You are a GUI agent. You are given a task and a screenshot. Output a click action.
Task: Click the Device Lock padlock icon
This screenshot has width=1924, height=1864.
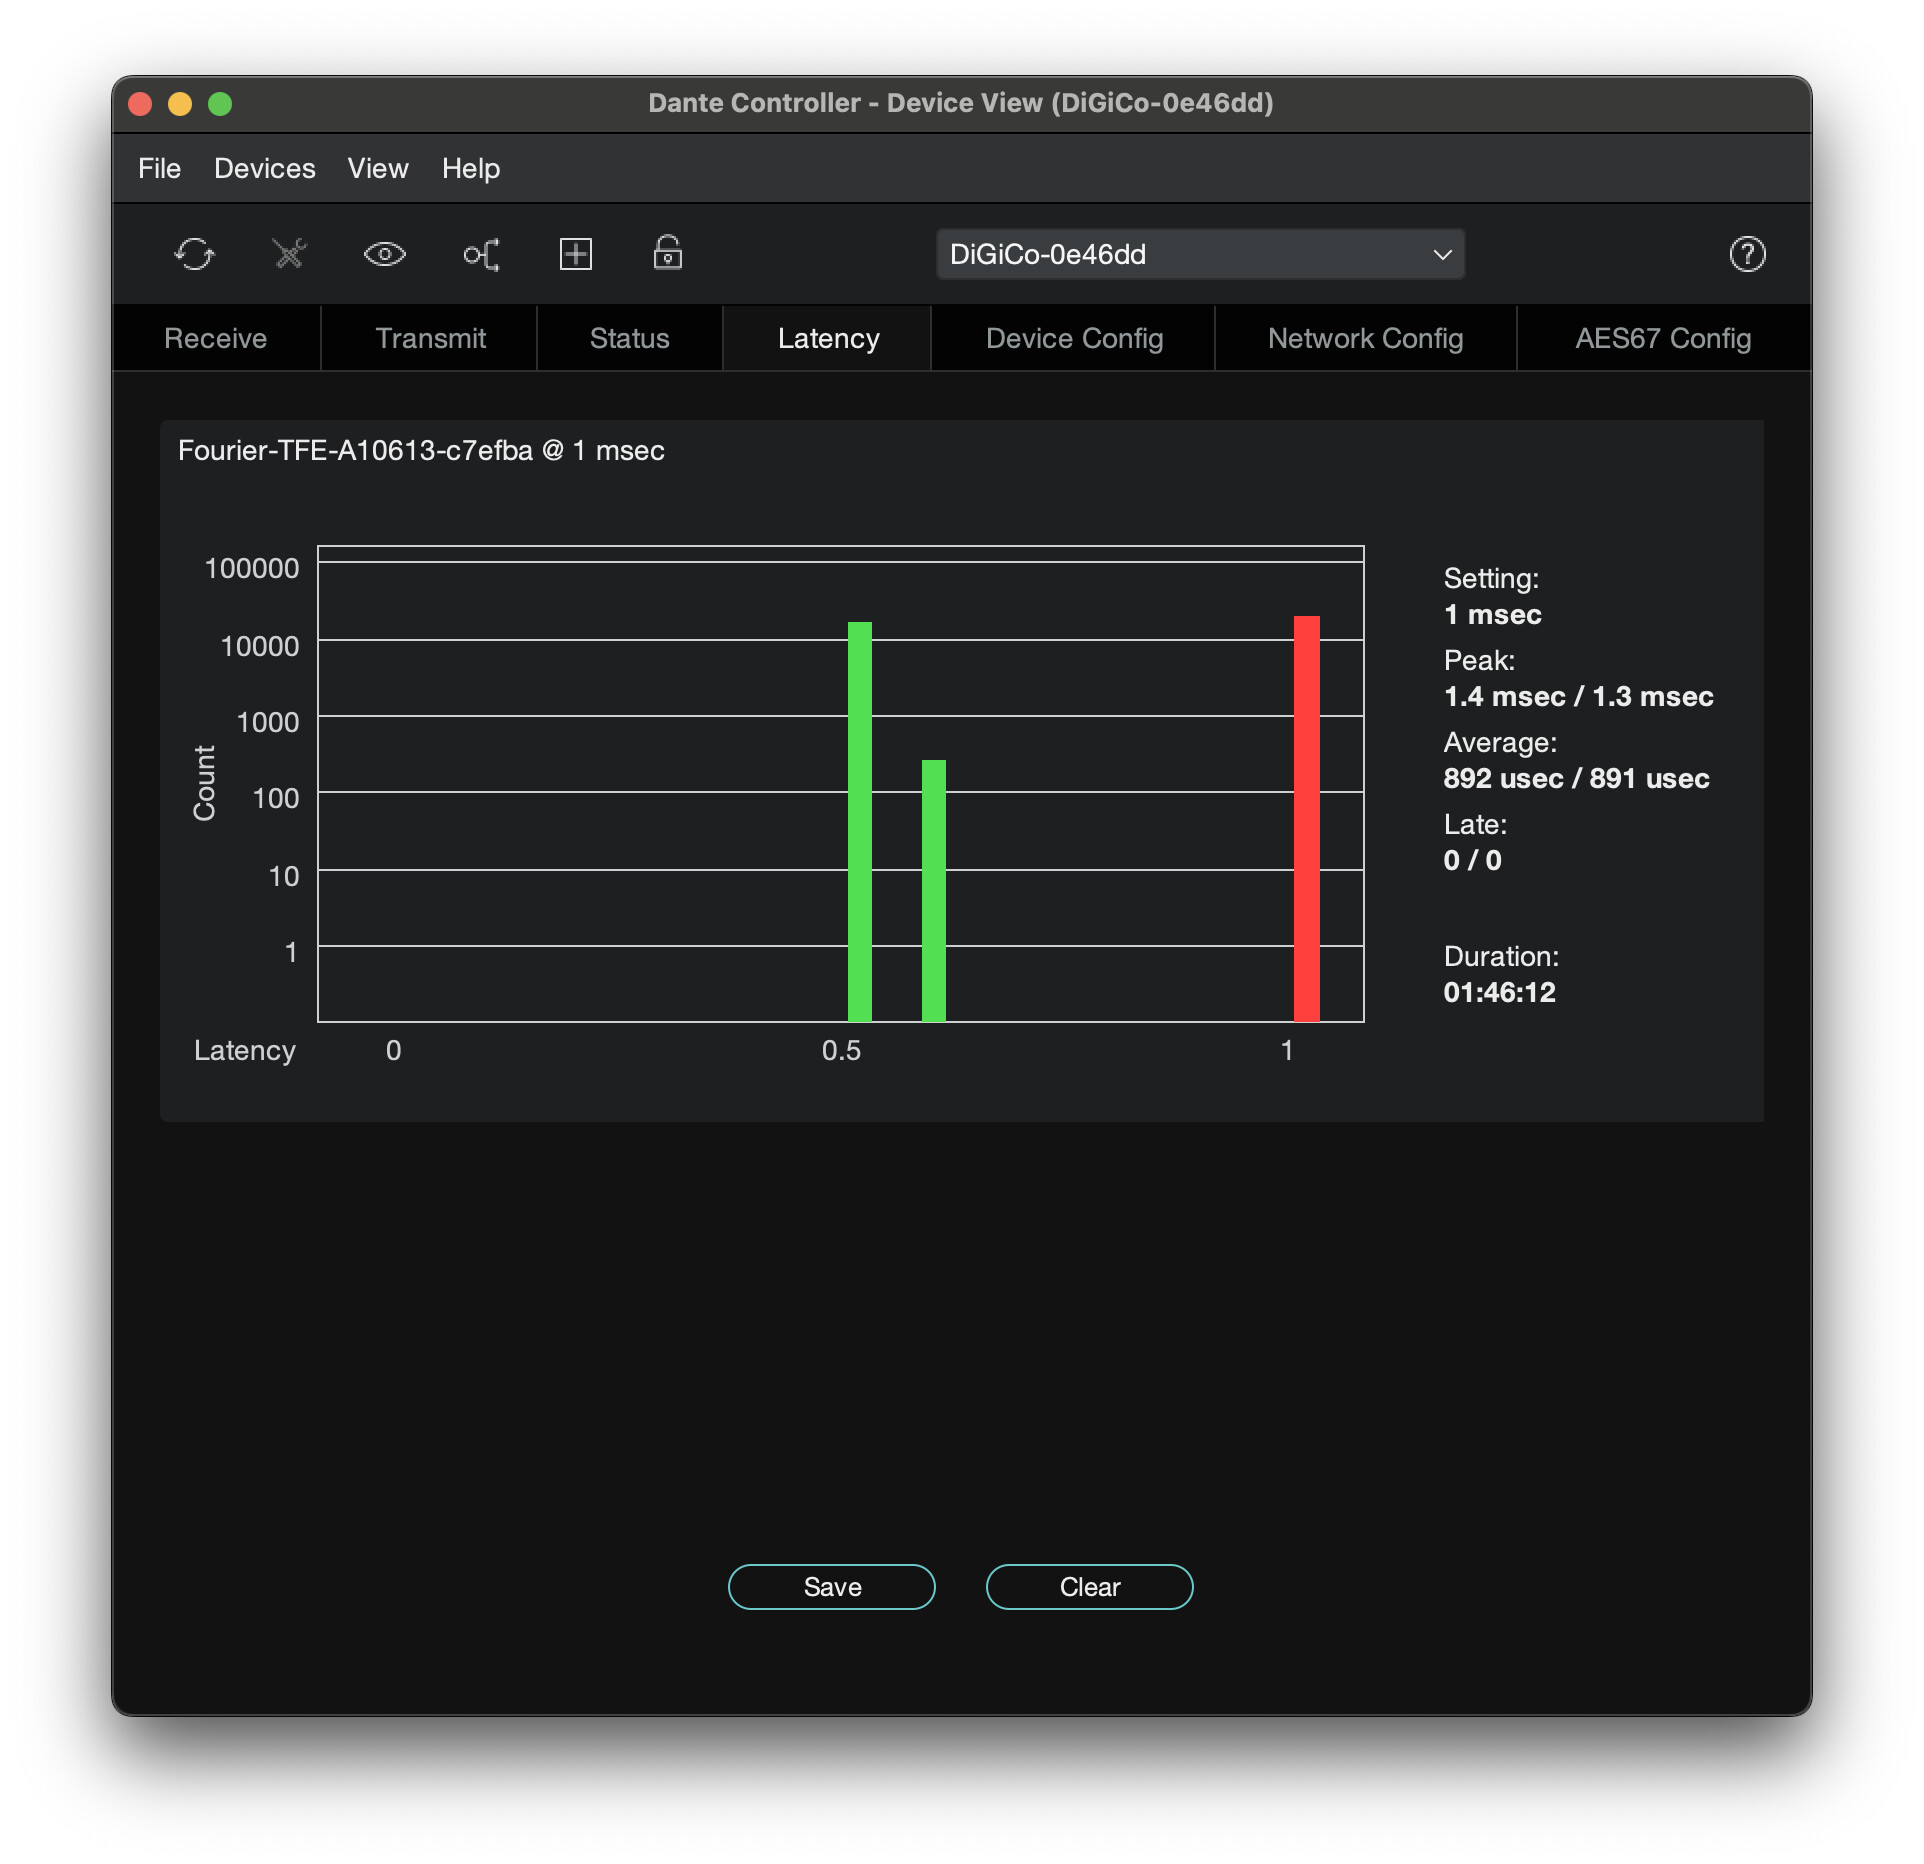point(668,253)
